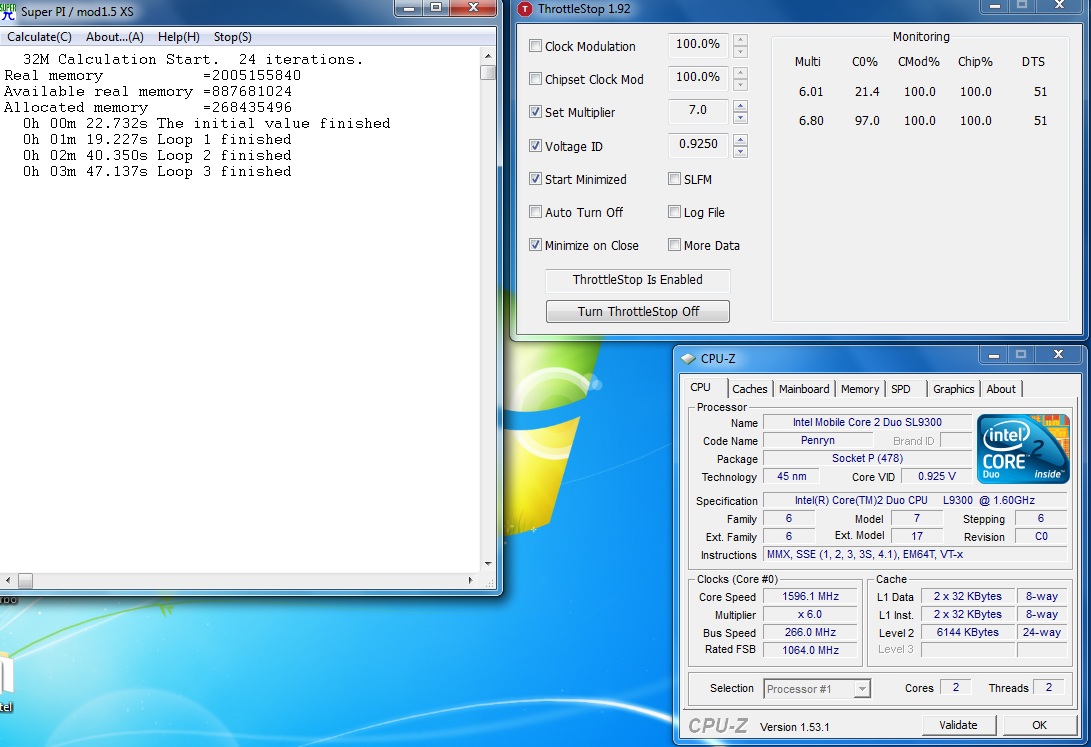1091x747 pixels.
Task: Decrease Clock Modulation with the down arrow
Action: click(740, 51)
